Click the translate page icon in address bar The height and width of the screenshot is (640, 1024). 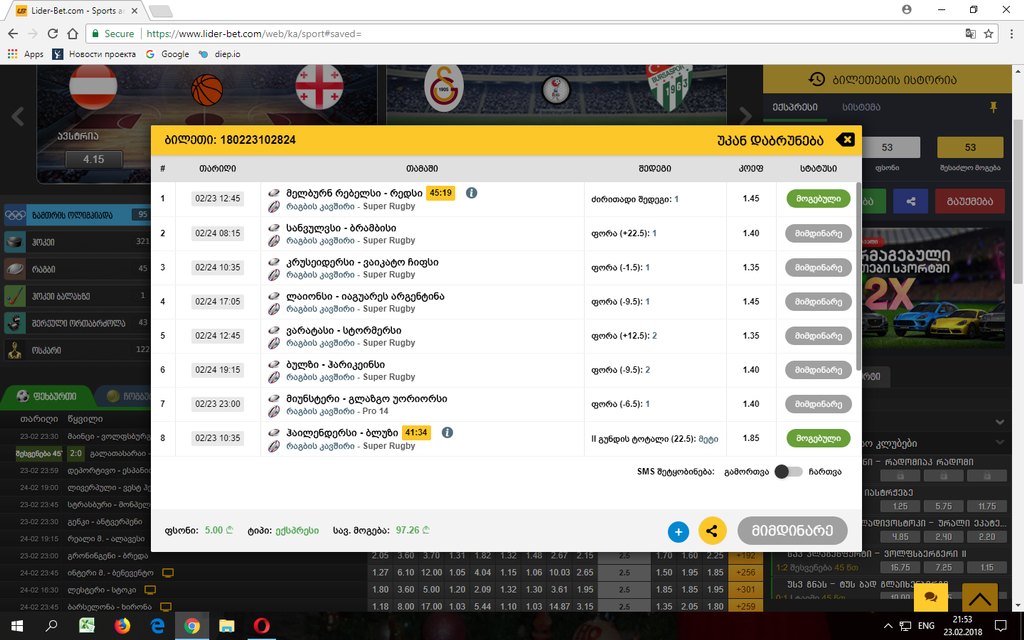(x=970, y=33)
